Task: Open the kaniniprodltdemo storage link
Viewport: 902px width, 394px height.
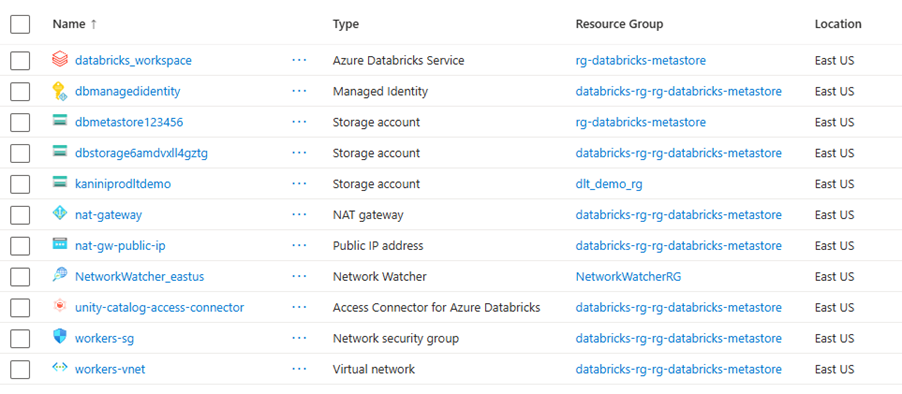Action: click(123, 184)
